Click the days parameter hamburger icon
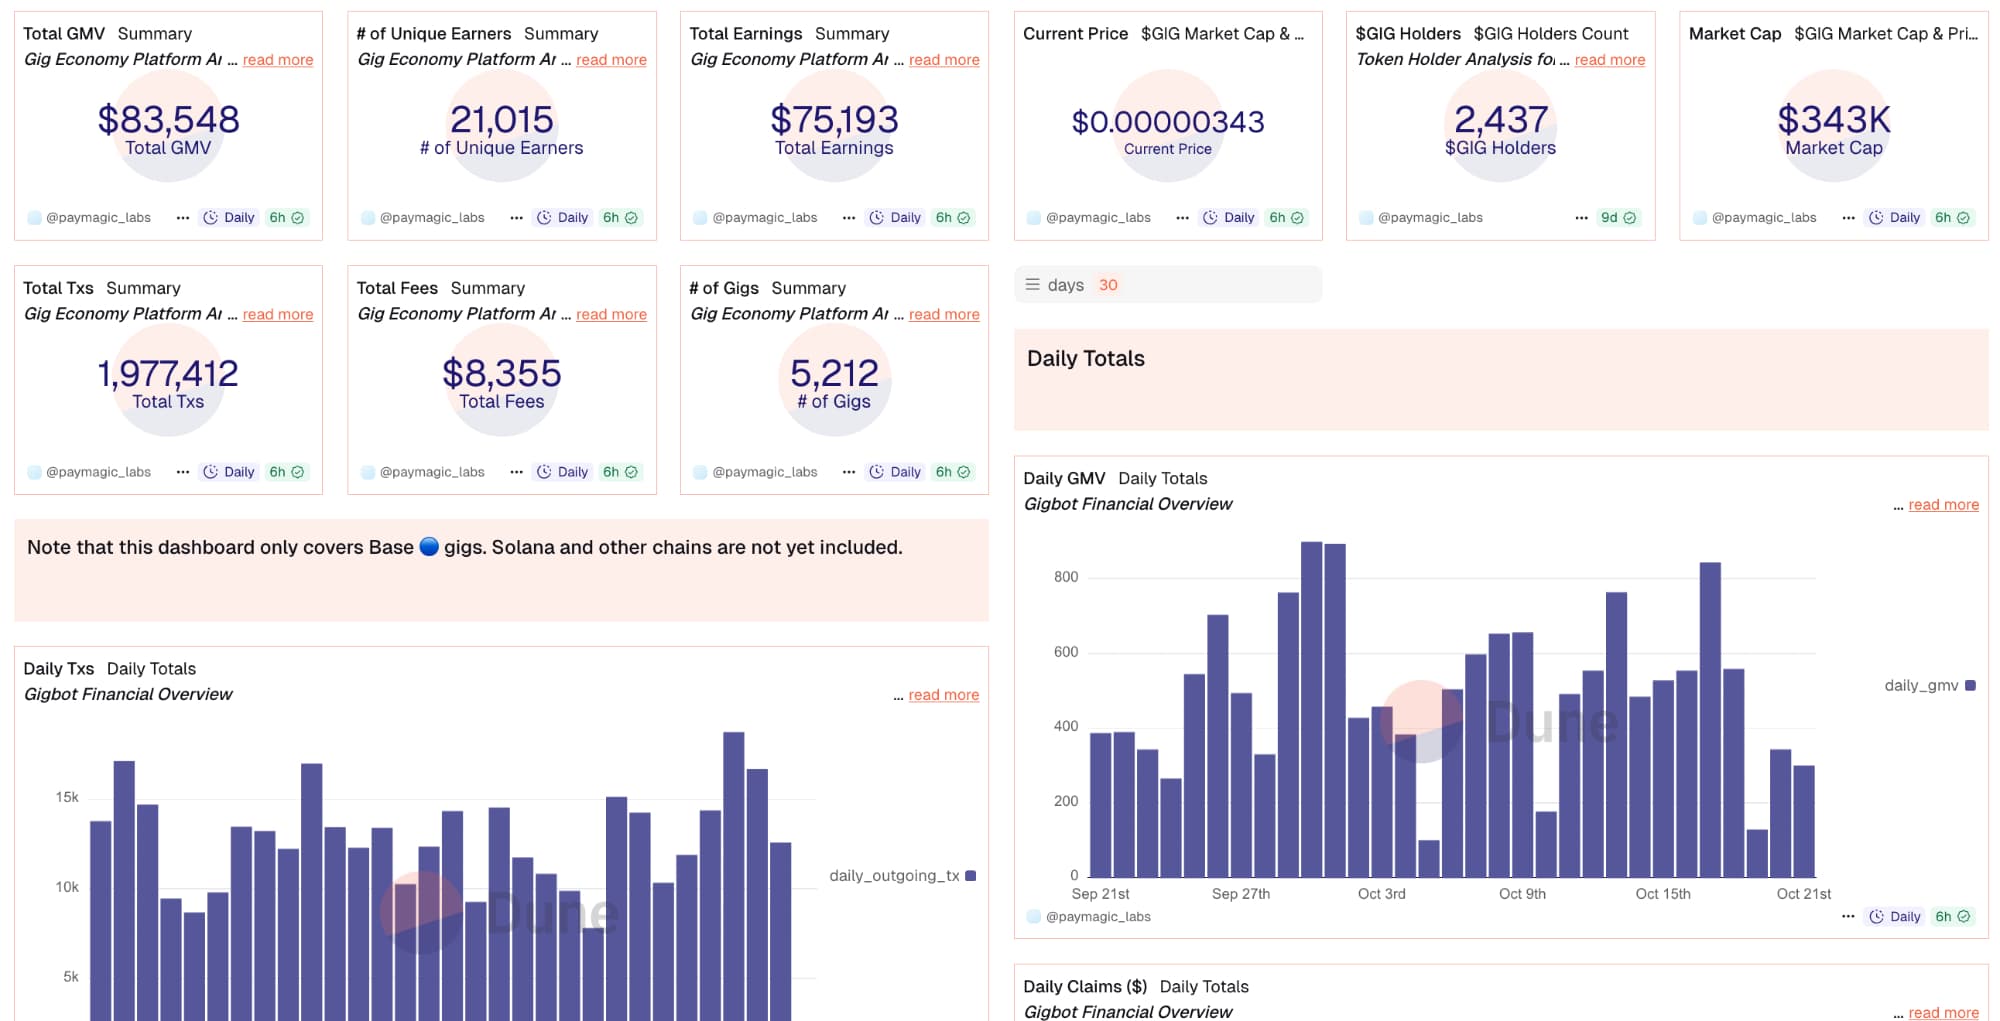Image resolution: width=2000 pixels, height=1021 pixels. click(1033, 285)
